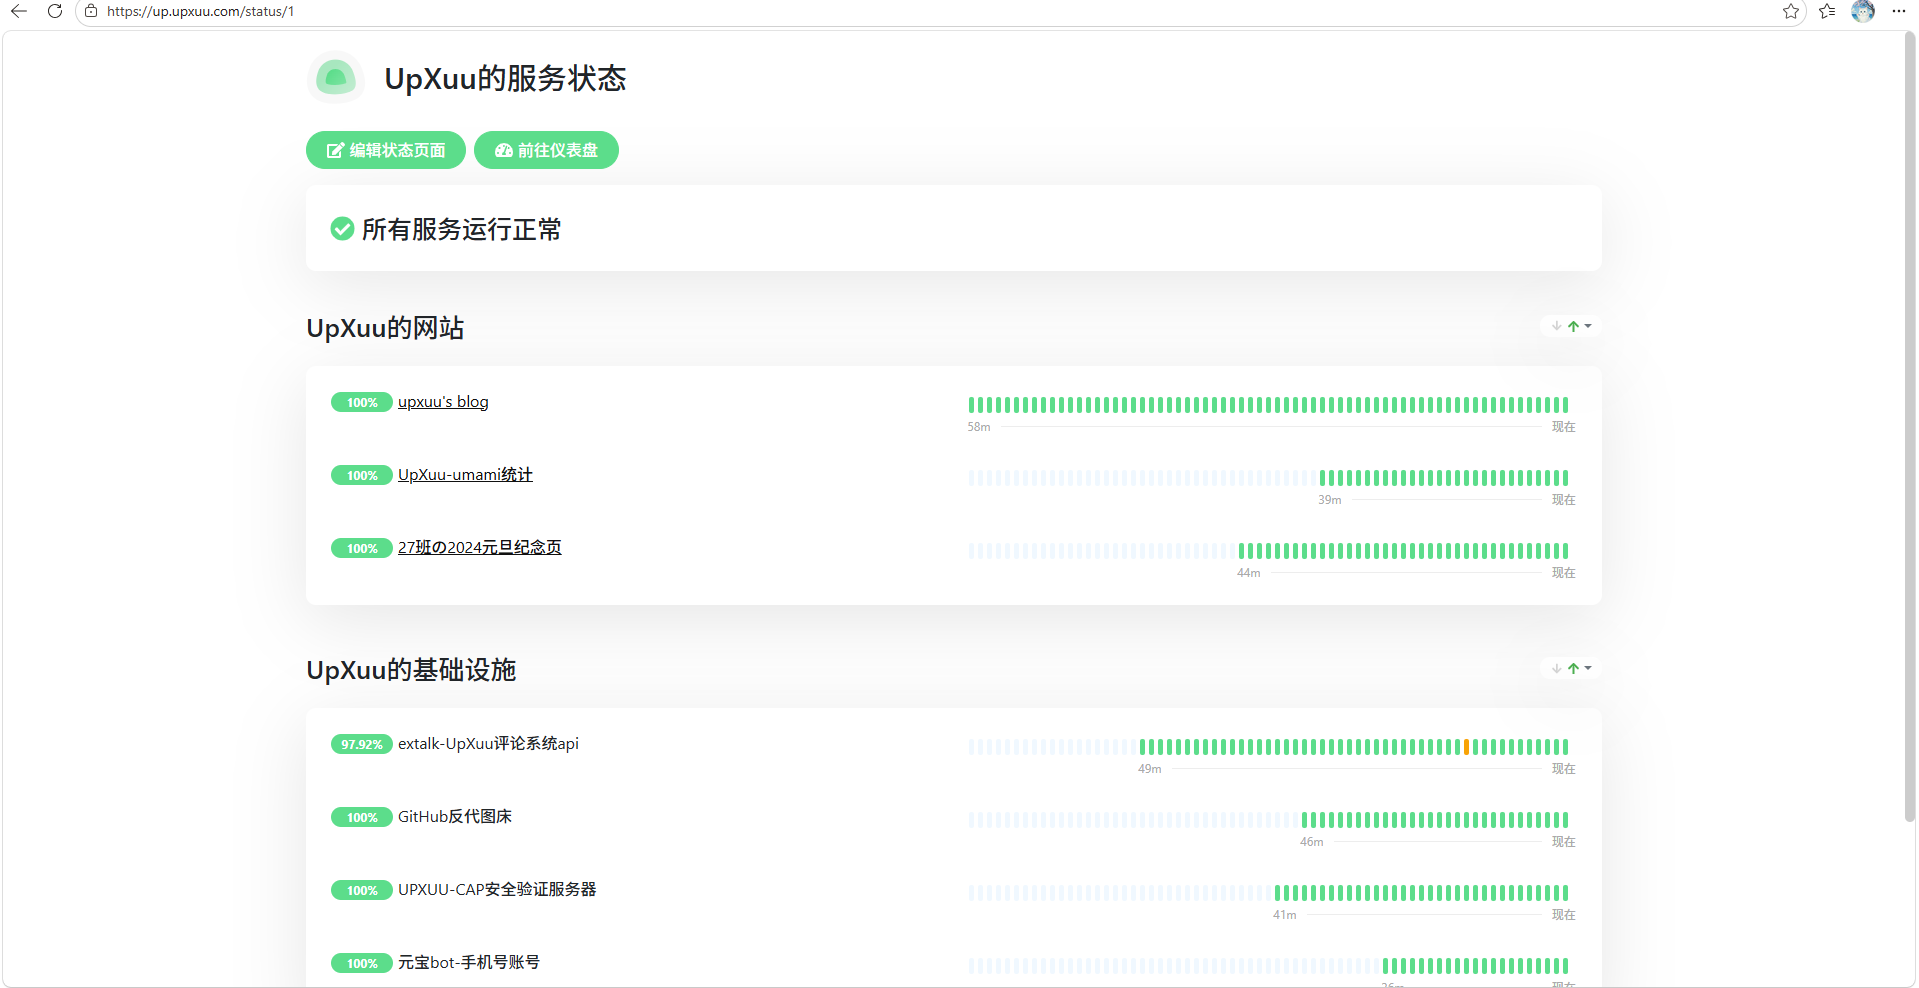Click extalk-UpXuu评论系统api monitor name
The width and height of the screenshot is (1919, 988).
488,744
